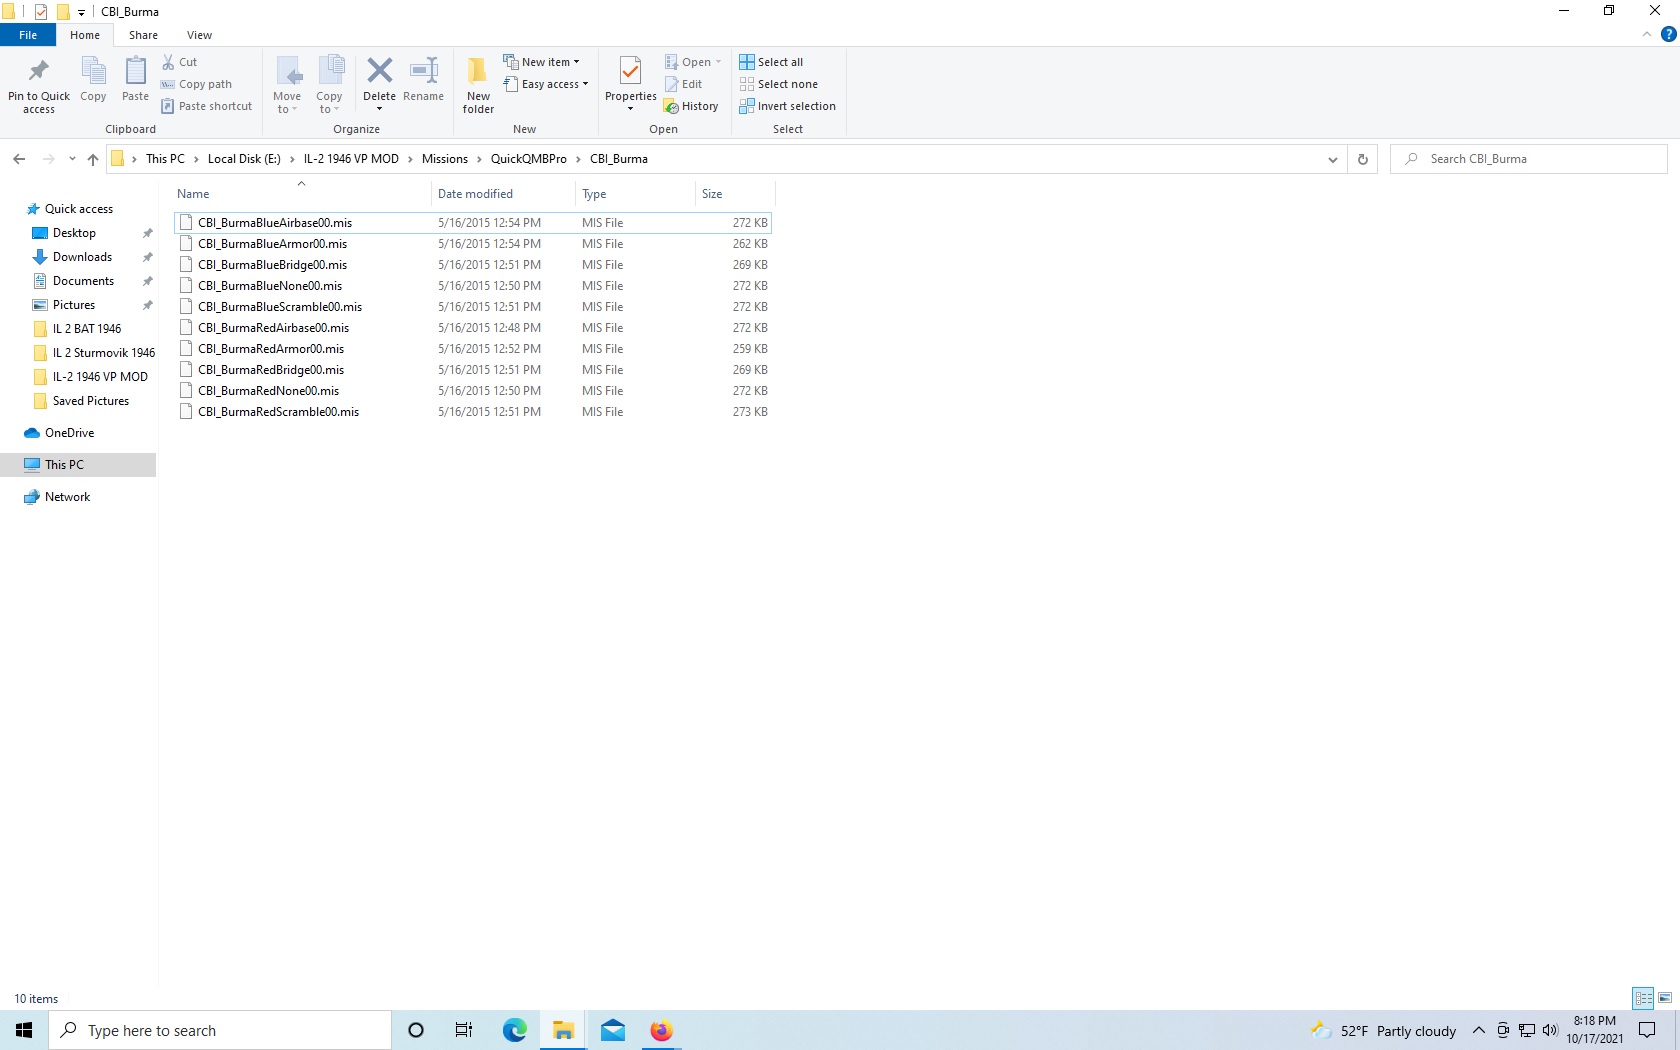This screenshot has height=1050, width=1680.
Task: Sort by the Size column header
Action: (x=734, y=194)
